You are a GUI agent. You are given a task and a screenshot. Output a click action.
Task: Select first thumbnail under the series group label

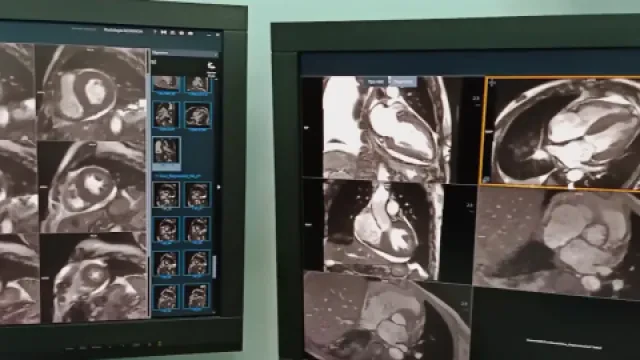(167, 195)
